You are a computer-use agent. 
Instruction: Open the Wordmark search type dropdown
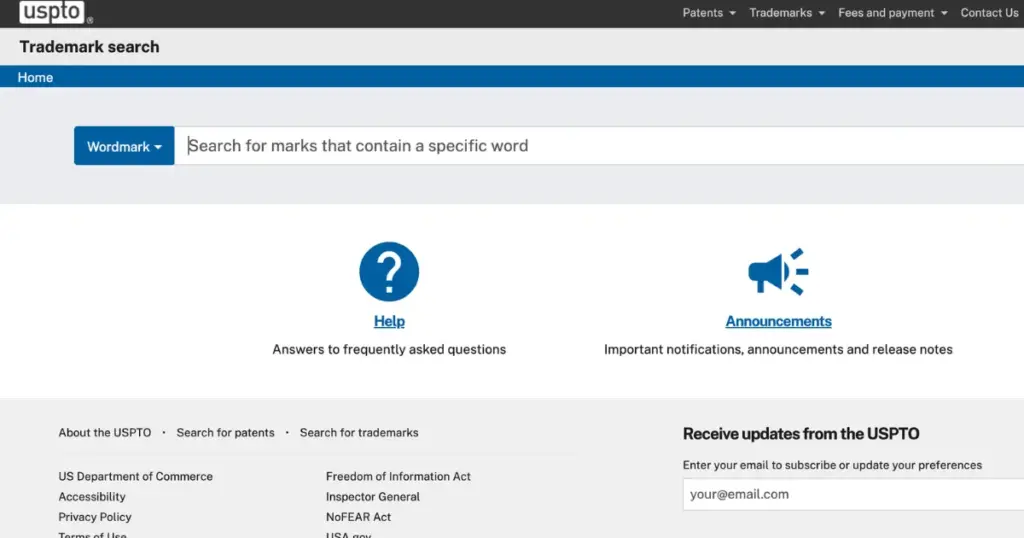pyautogui.click(x=124, y=146)
